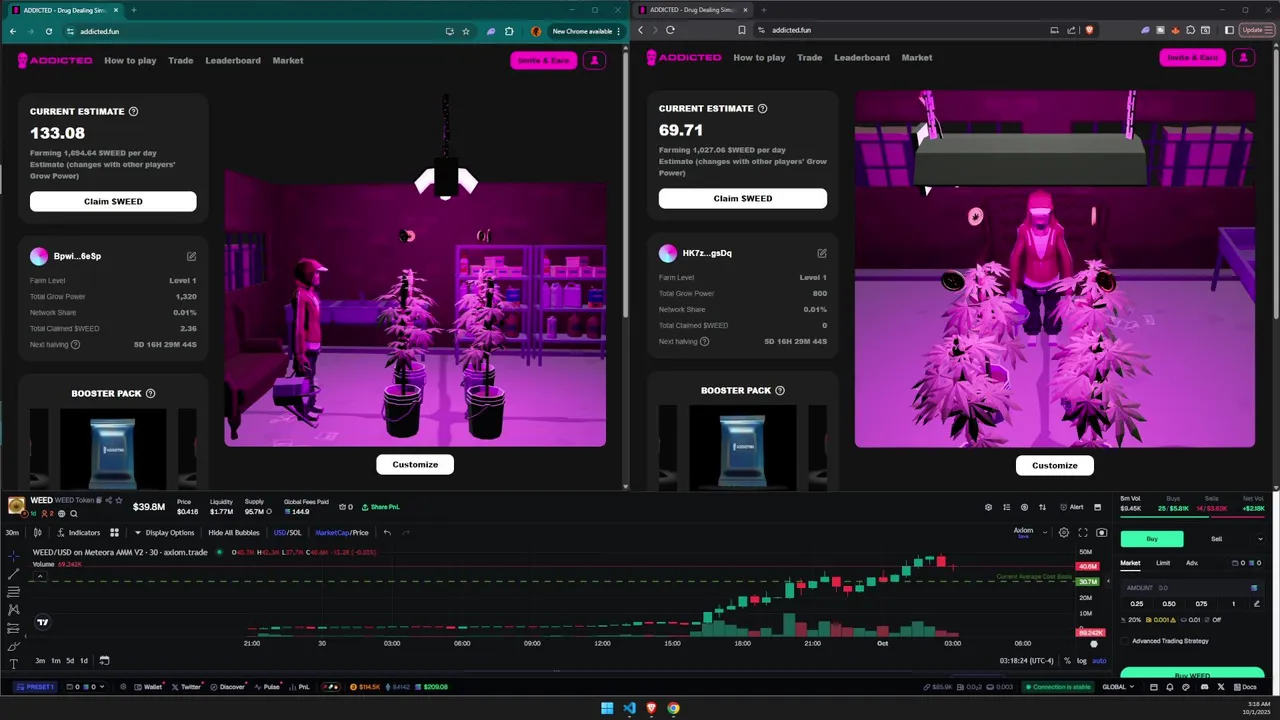Toggle USD/SOL currency display

click(x=287, y=533)
